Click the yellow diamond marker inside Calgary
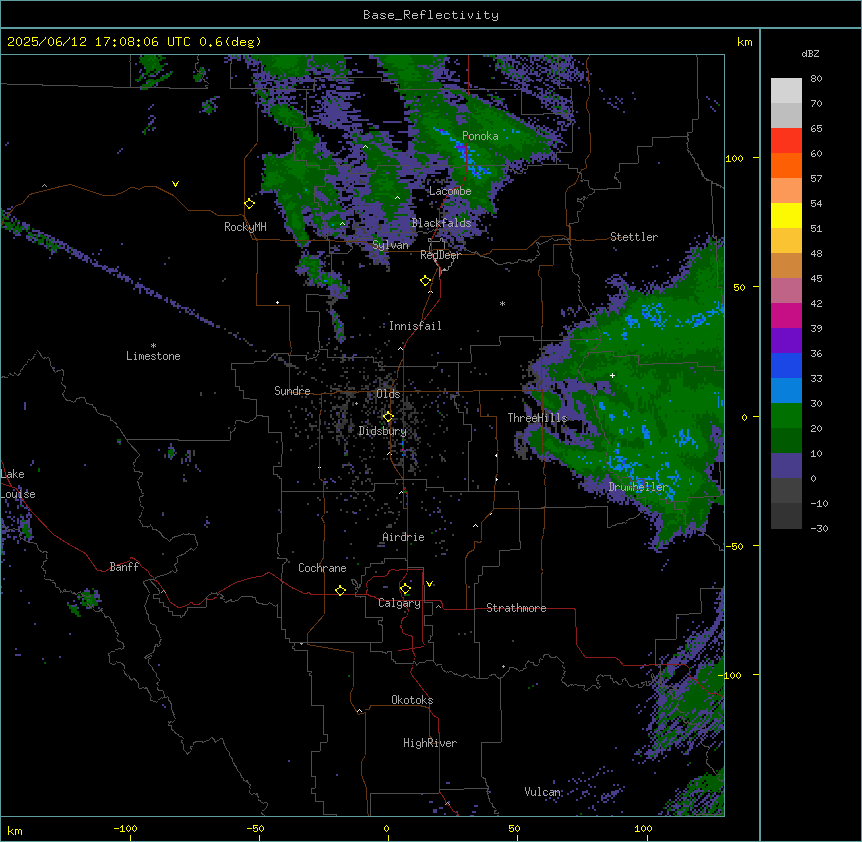This screenshot has width=862, height=842. point(405,589)
